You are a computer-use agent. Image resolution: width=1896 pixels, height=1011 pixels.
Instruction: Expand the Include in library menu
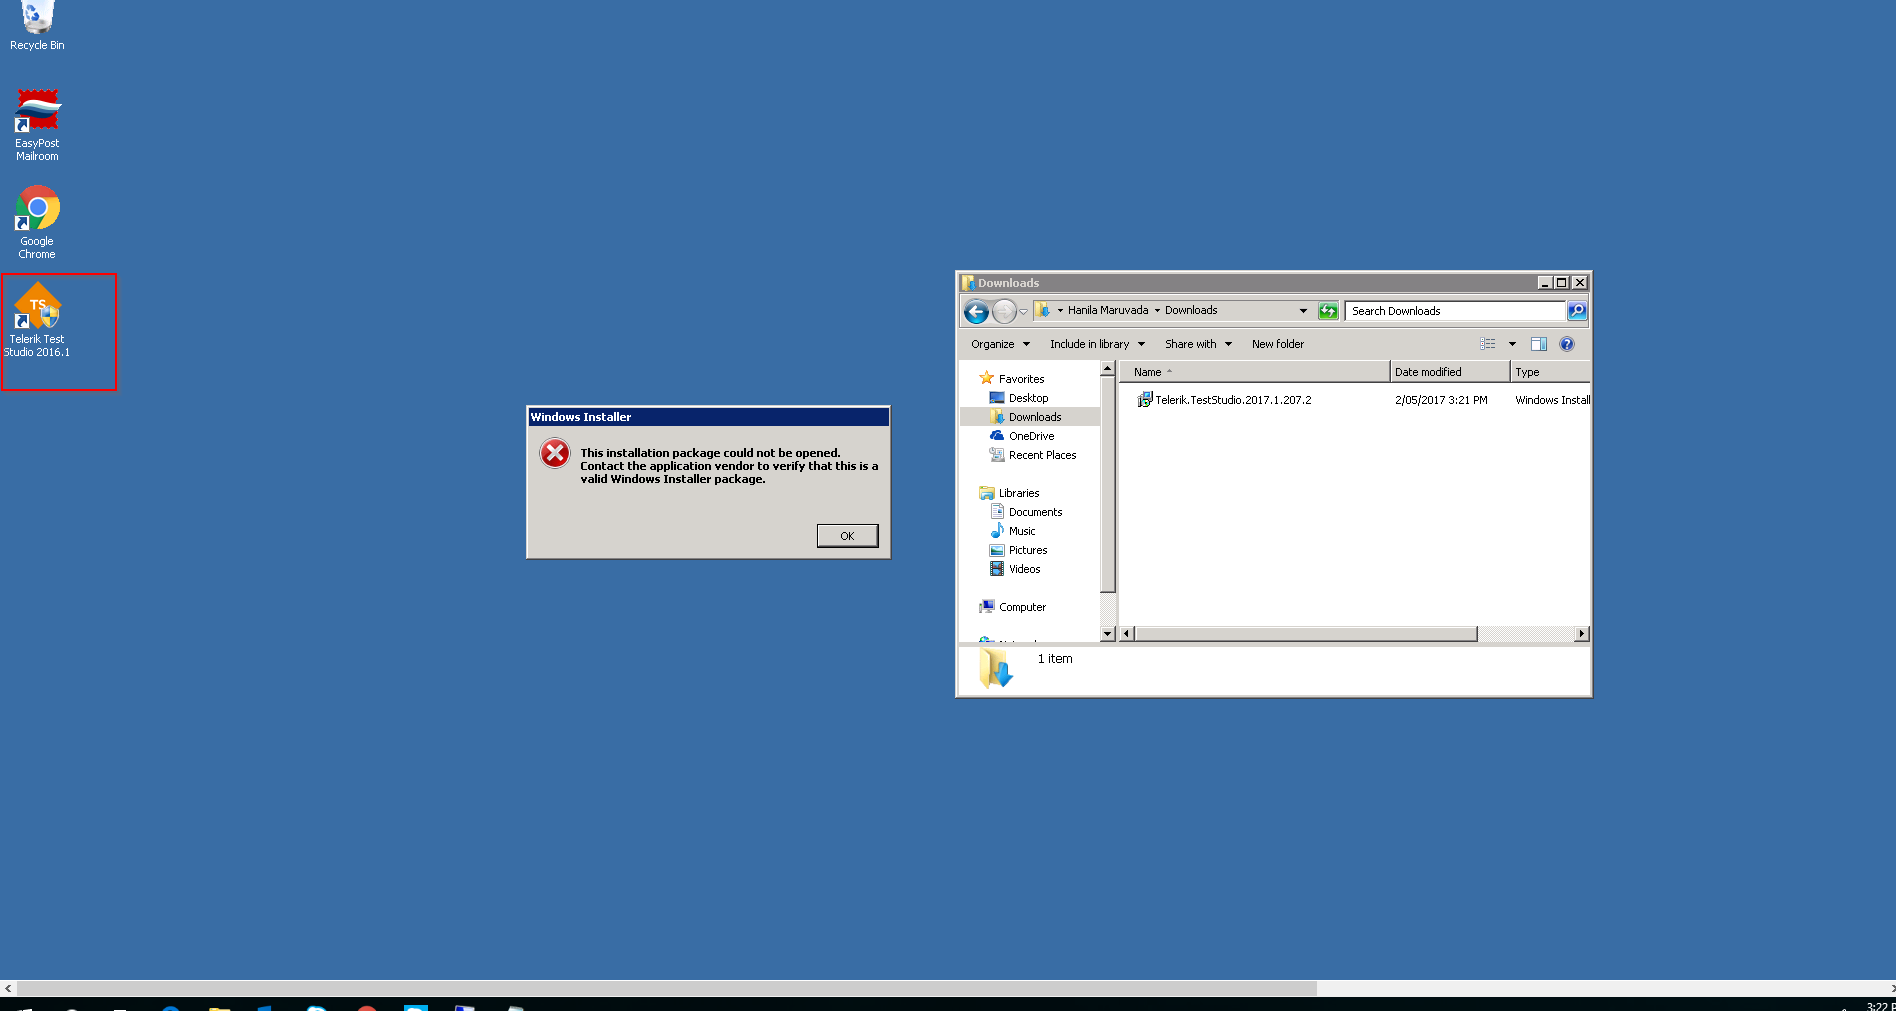(x=1096, y=344)
